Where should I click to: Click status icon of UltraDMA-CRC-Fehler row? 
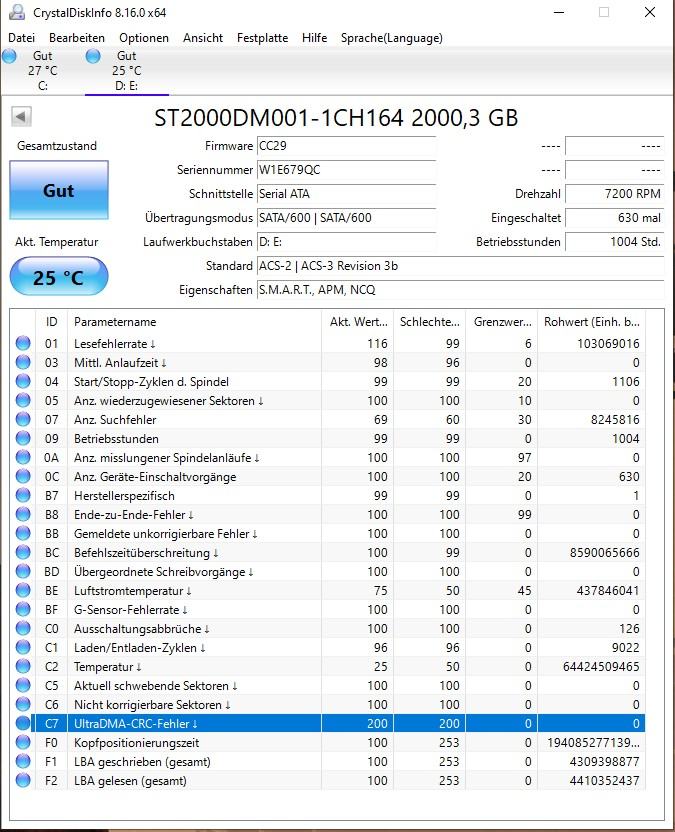coord(23,723)
